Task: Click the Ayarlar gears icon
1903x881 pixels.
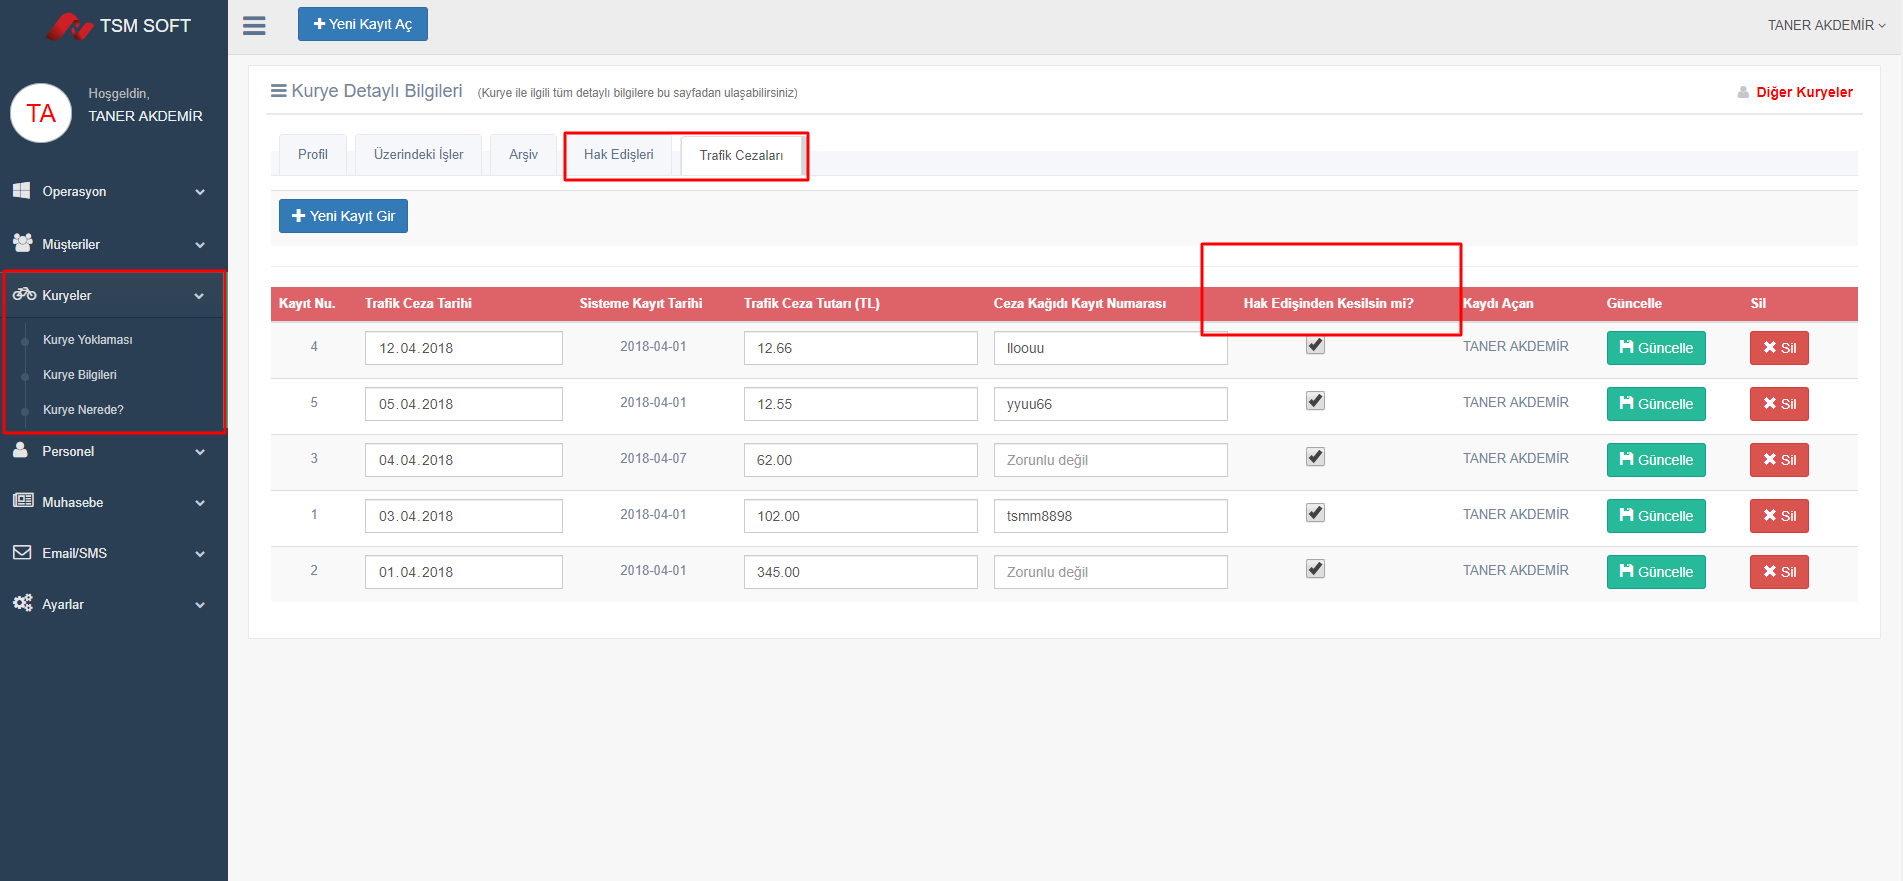Action: point(22,603)
